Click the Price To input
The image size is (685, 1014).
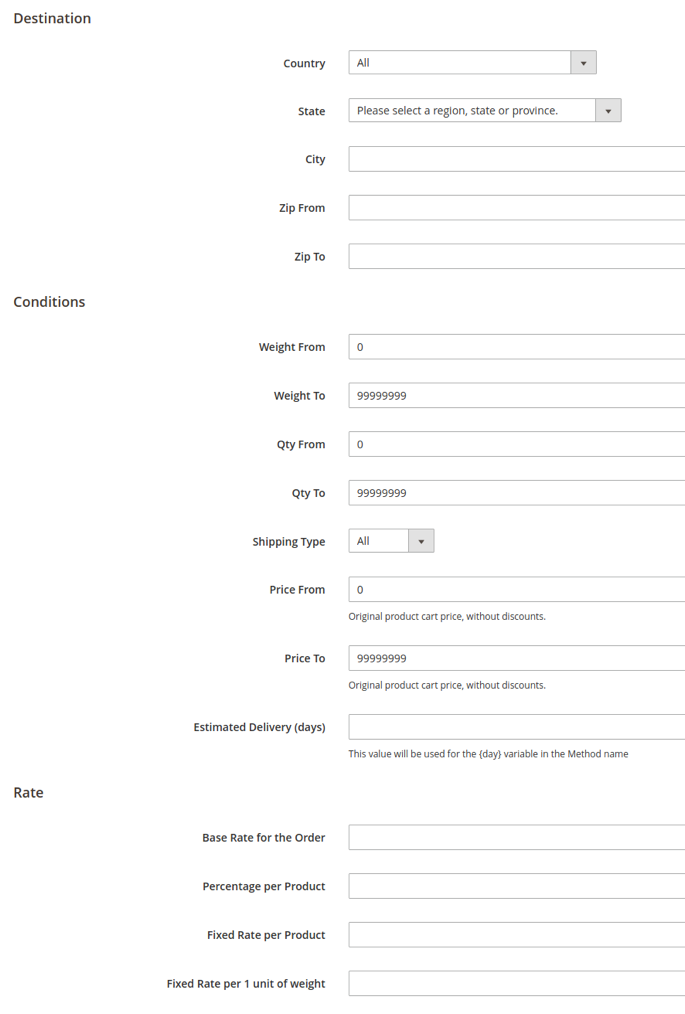click(x=516, y=658)
